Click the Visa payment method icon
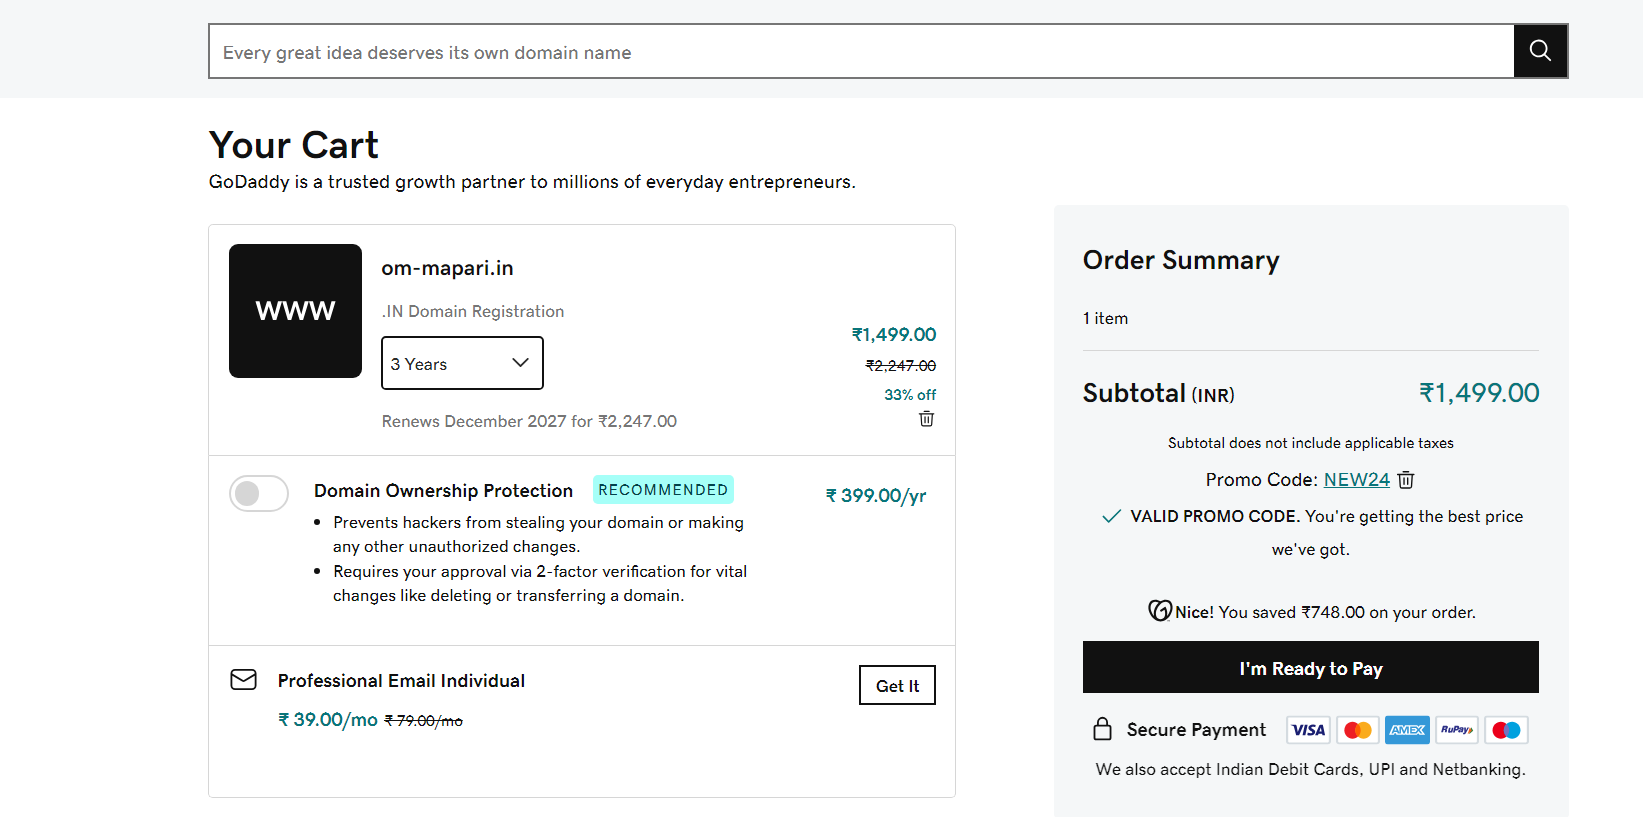This screenshot has height=817, width=1643. [1307, 730]
